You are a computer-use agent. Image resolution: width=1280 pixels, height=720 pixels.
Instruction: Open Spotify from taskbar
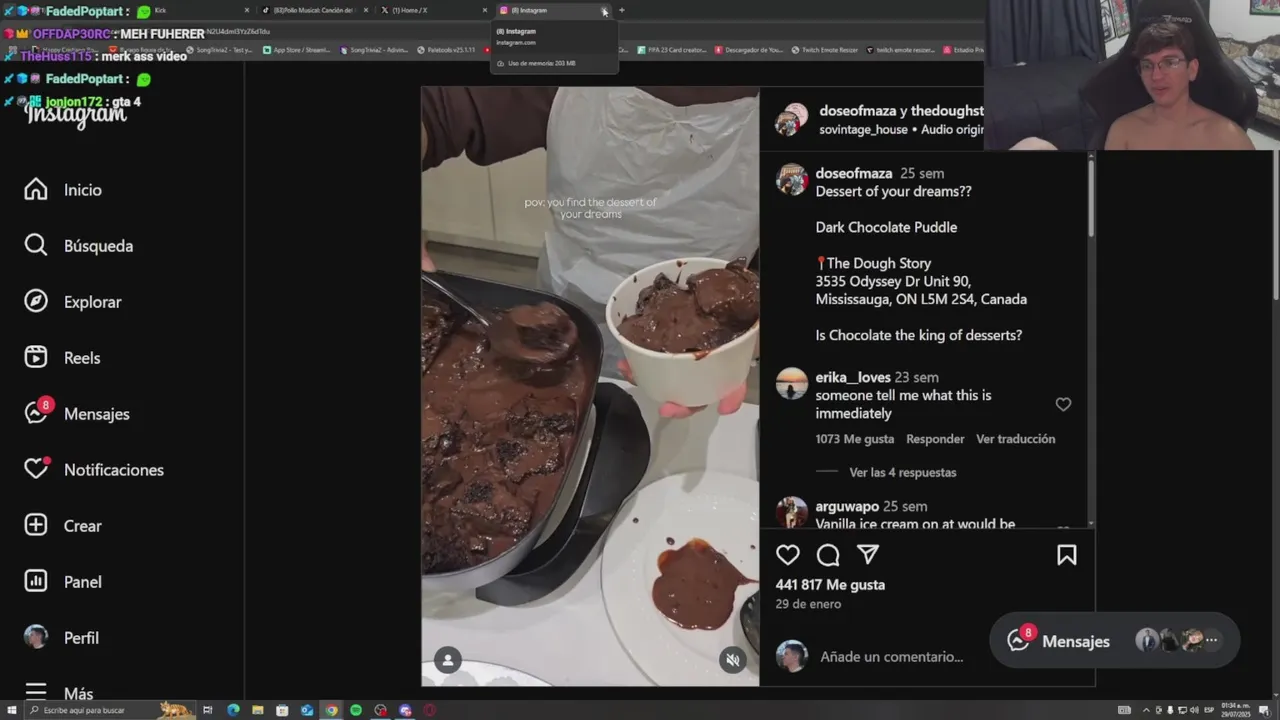[356, 710]
